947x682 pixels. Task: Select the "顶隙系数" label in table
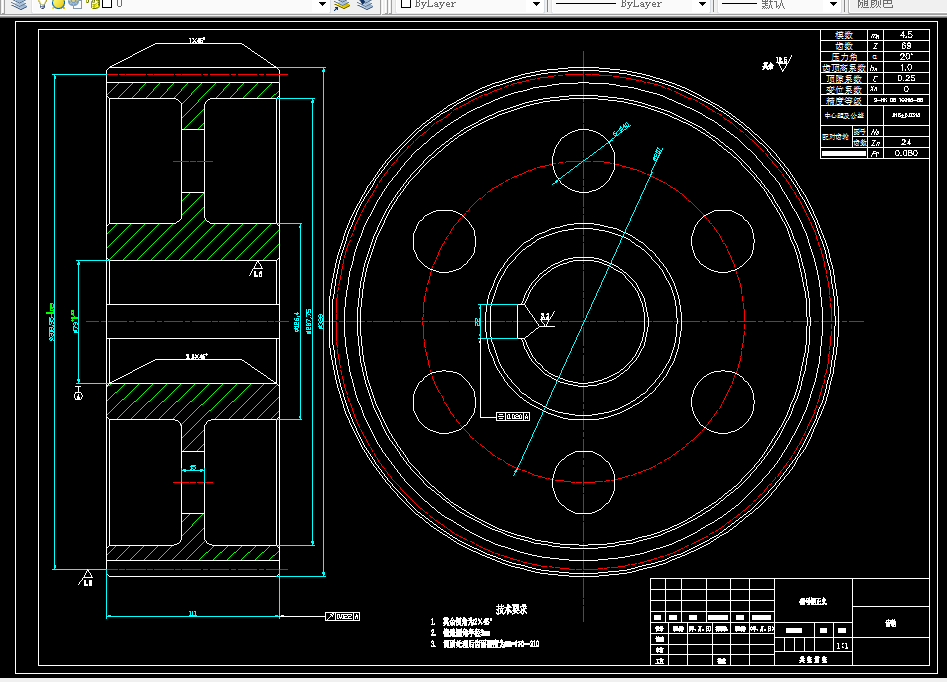[x=844, y=79]
